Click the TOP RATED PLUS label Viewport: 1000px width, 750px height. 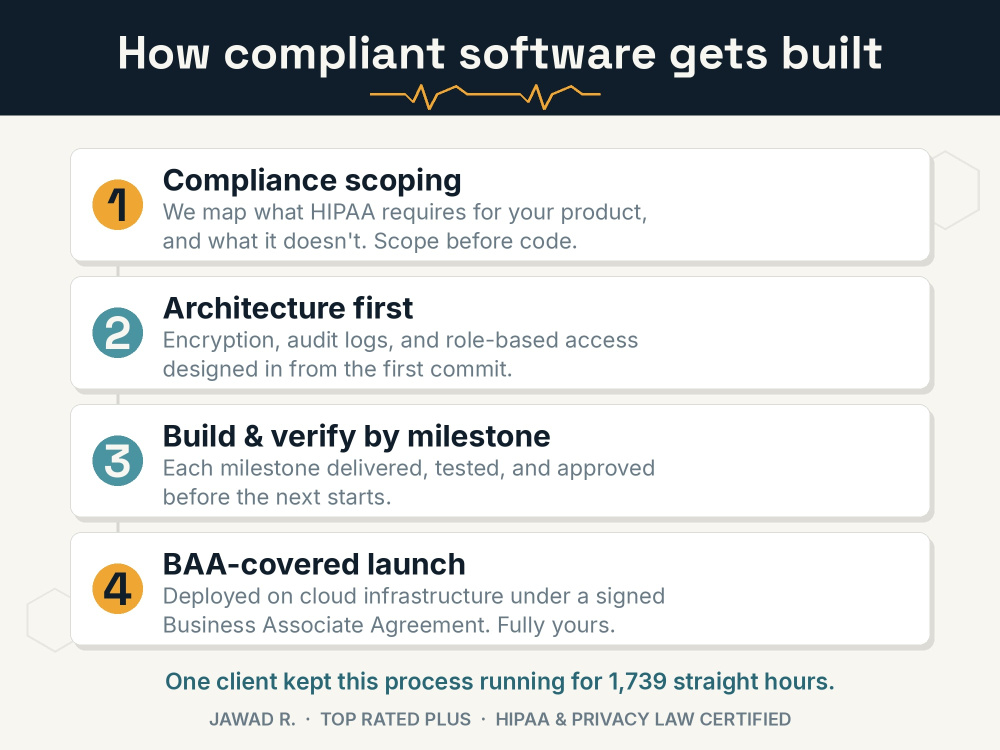[395, 719]
